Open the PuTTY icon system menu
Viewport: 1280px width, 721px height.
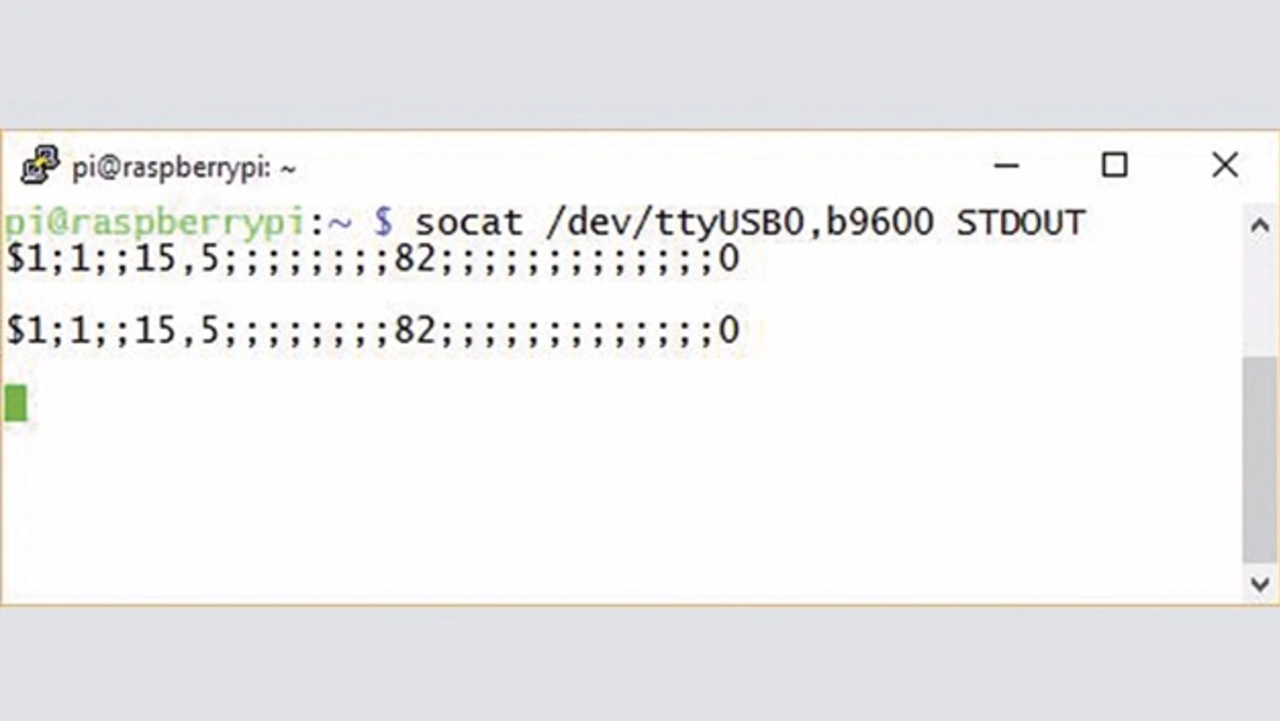[x=40, y=165]
